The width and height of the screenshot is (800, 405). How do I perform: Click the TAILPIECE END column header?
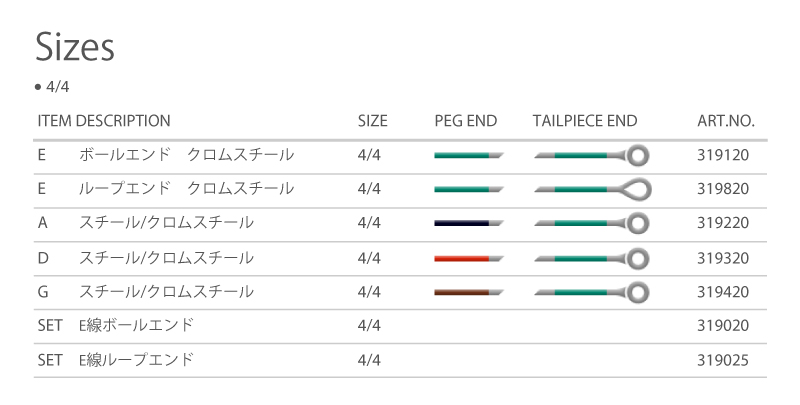click(x=585, y=121)
